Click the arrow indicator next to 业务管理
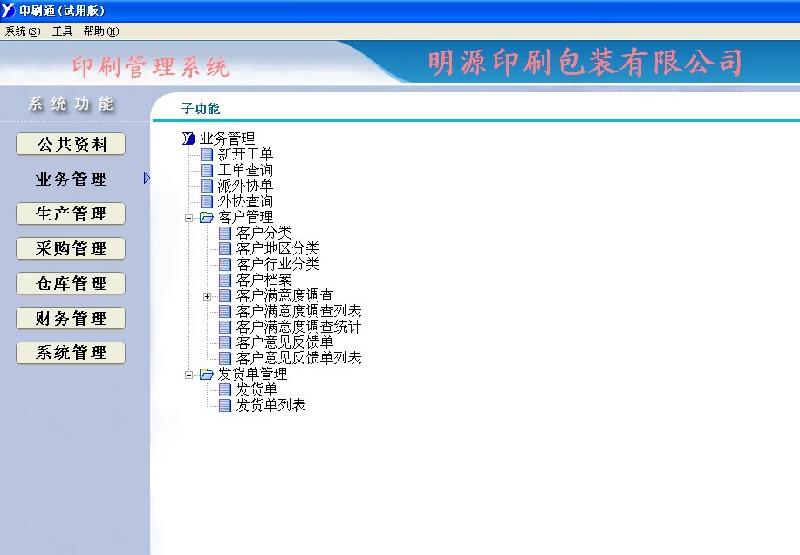 point(146,178)
